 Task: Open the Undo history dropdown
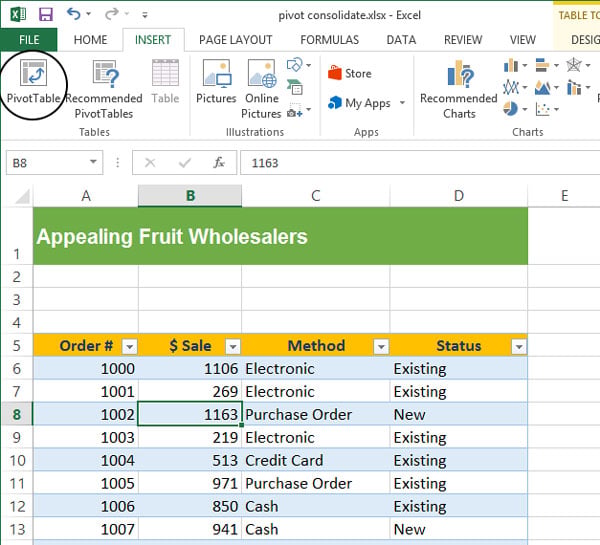89,14
